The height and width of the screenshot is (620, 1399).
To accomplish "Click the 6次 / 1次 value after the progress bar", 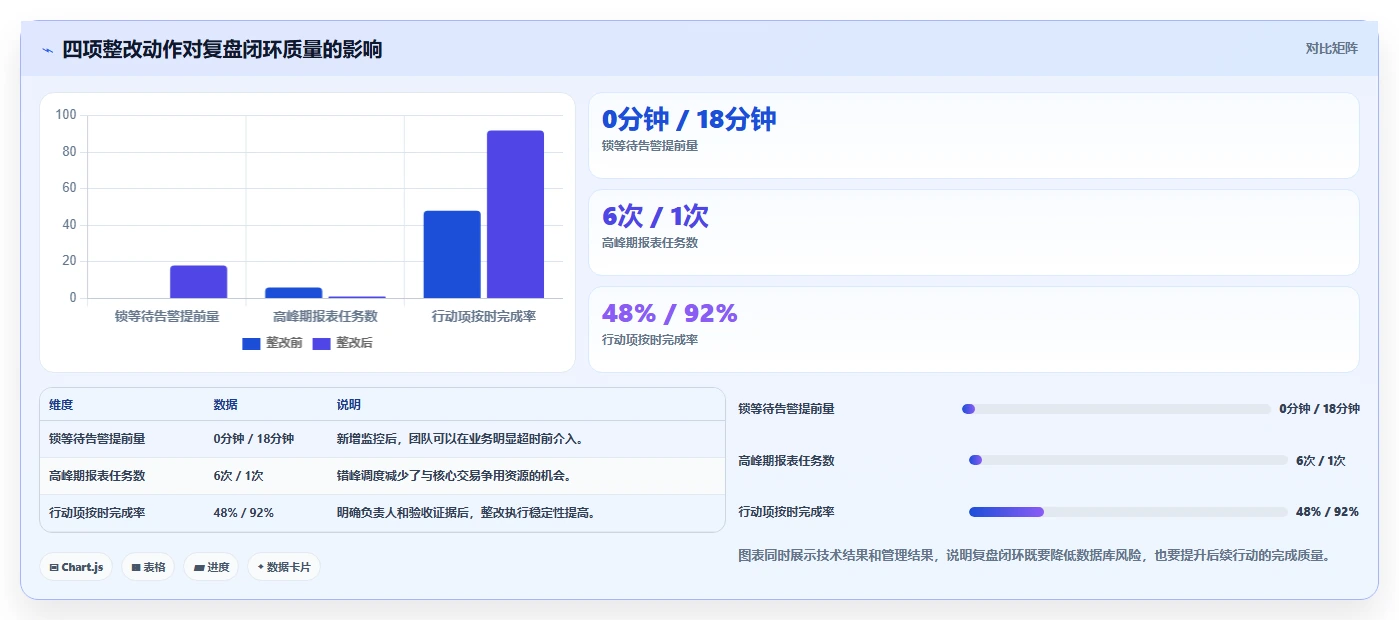I will tap(1321, 461).
